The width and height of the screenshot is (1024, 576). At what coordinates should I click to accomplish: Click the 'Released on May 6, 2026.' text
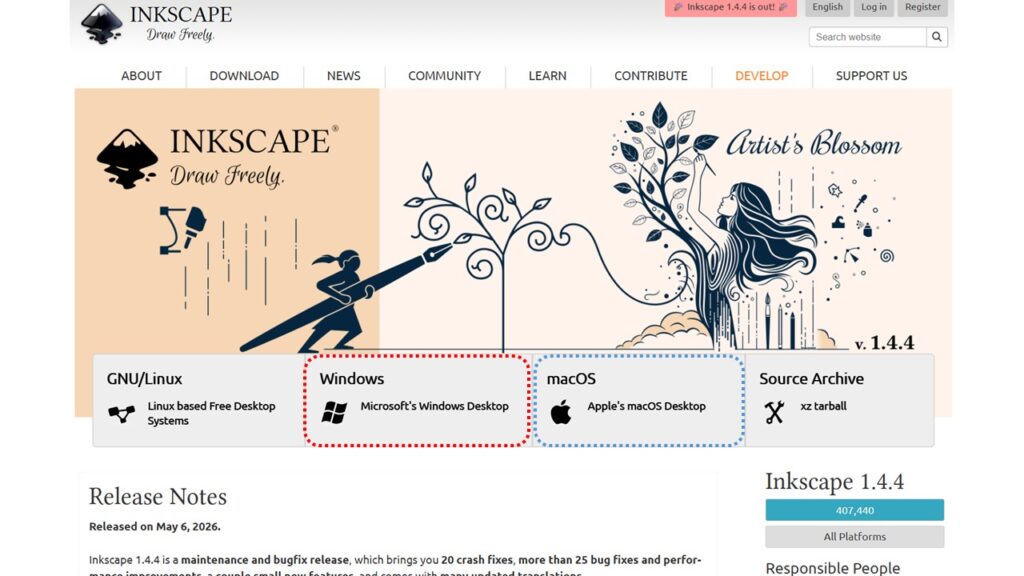point(155,526)
